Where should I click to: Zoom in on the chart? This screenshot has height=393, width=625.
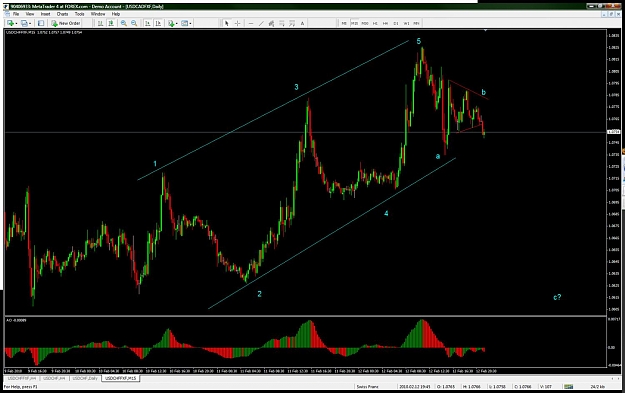pyautogui.click(x=124, y=24)
